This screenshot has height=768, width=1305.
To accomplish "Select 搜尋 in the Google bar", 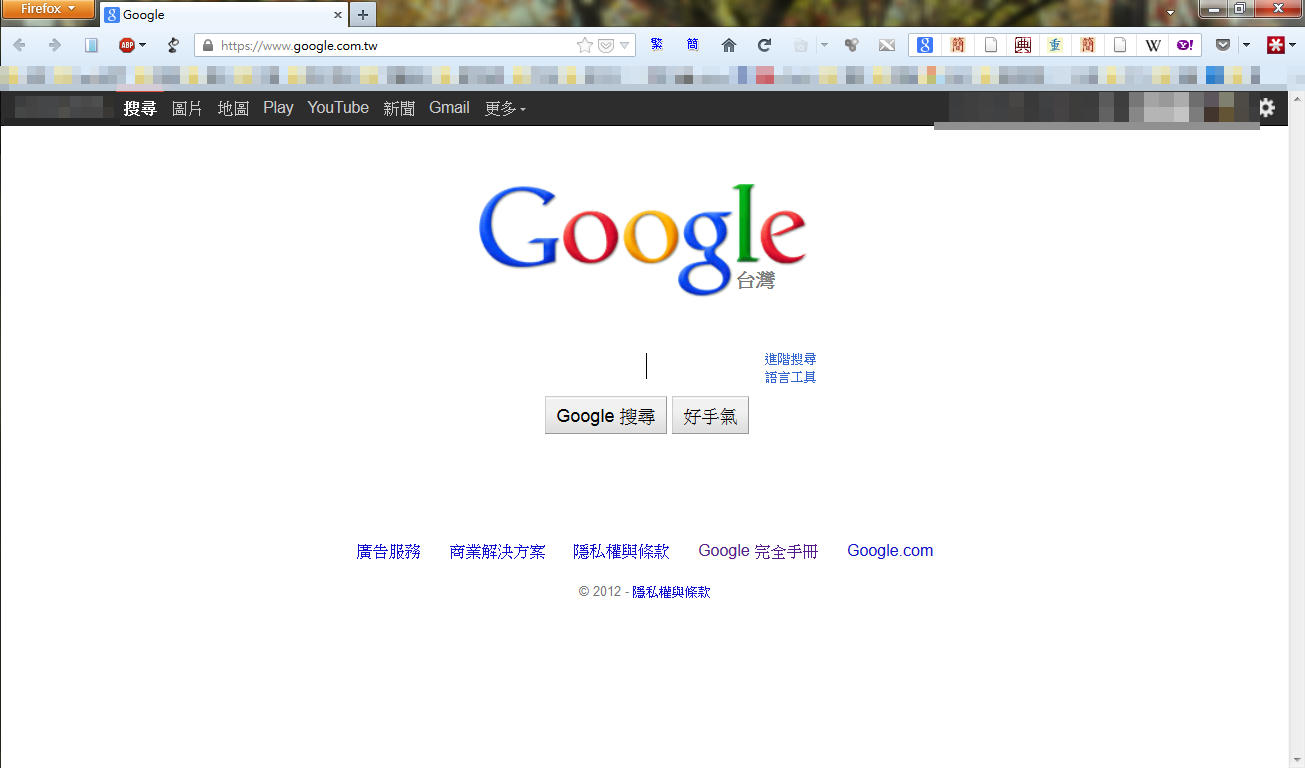I will point(140,108).
